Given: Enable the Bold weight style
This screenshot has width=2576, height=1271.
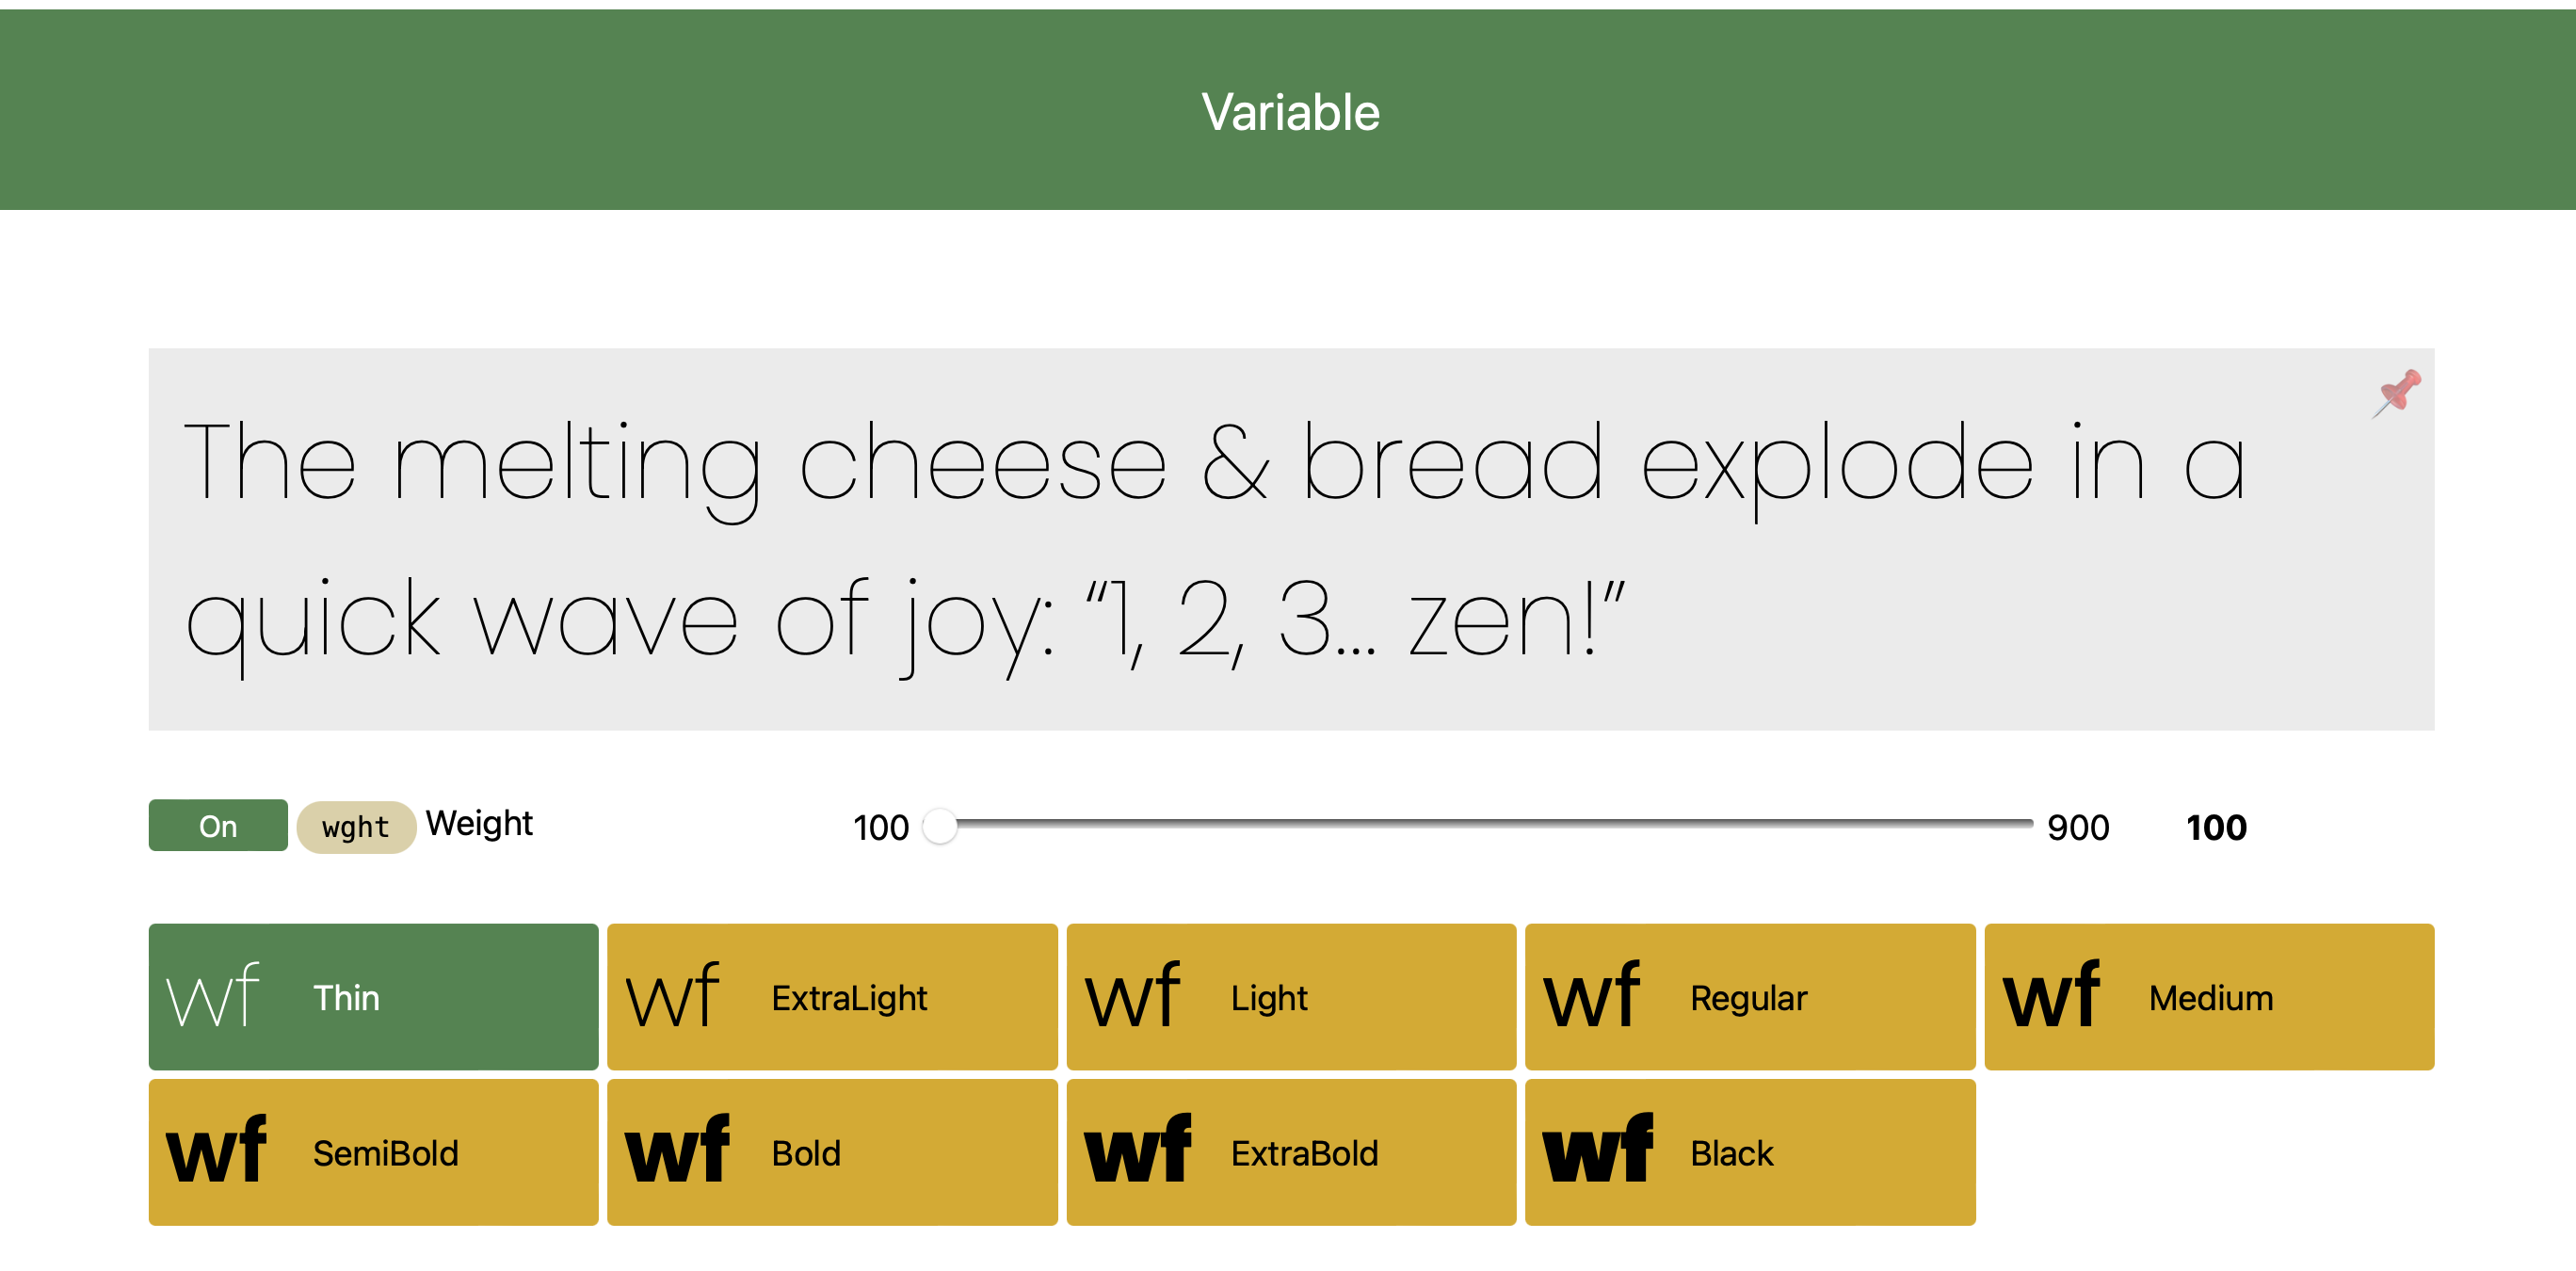Looking at the screenshot, I should pyautogui.click(x=831, y=1151).
